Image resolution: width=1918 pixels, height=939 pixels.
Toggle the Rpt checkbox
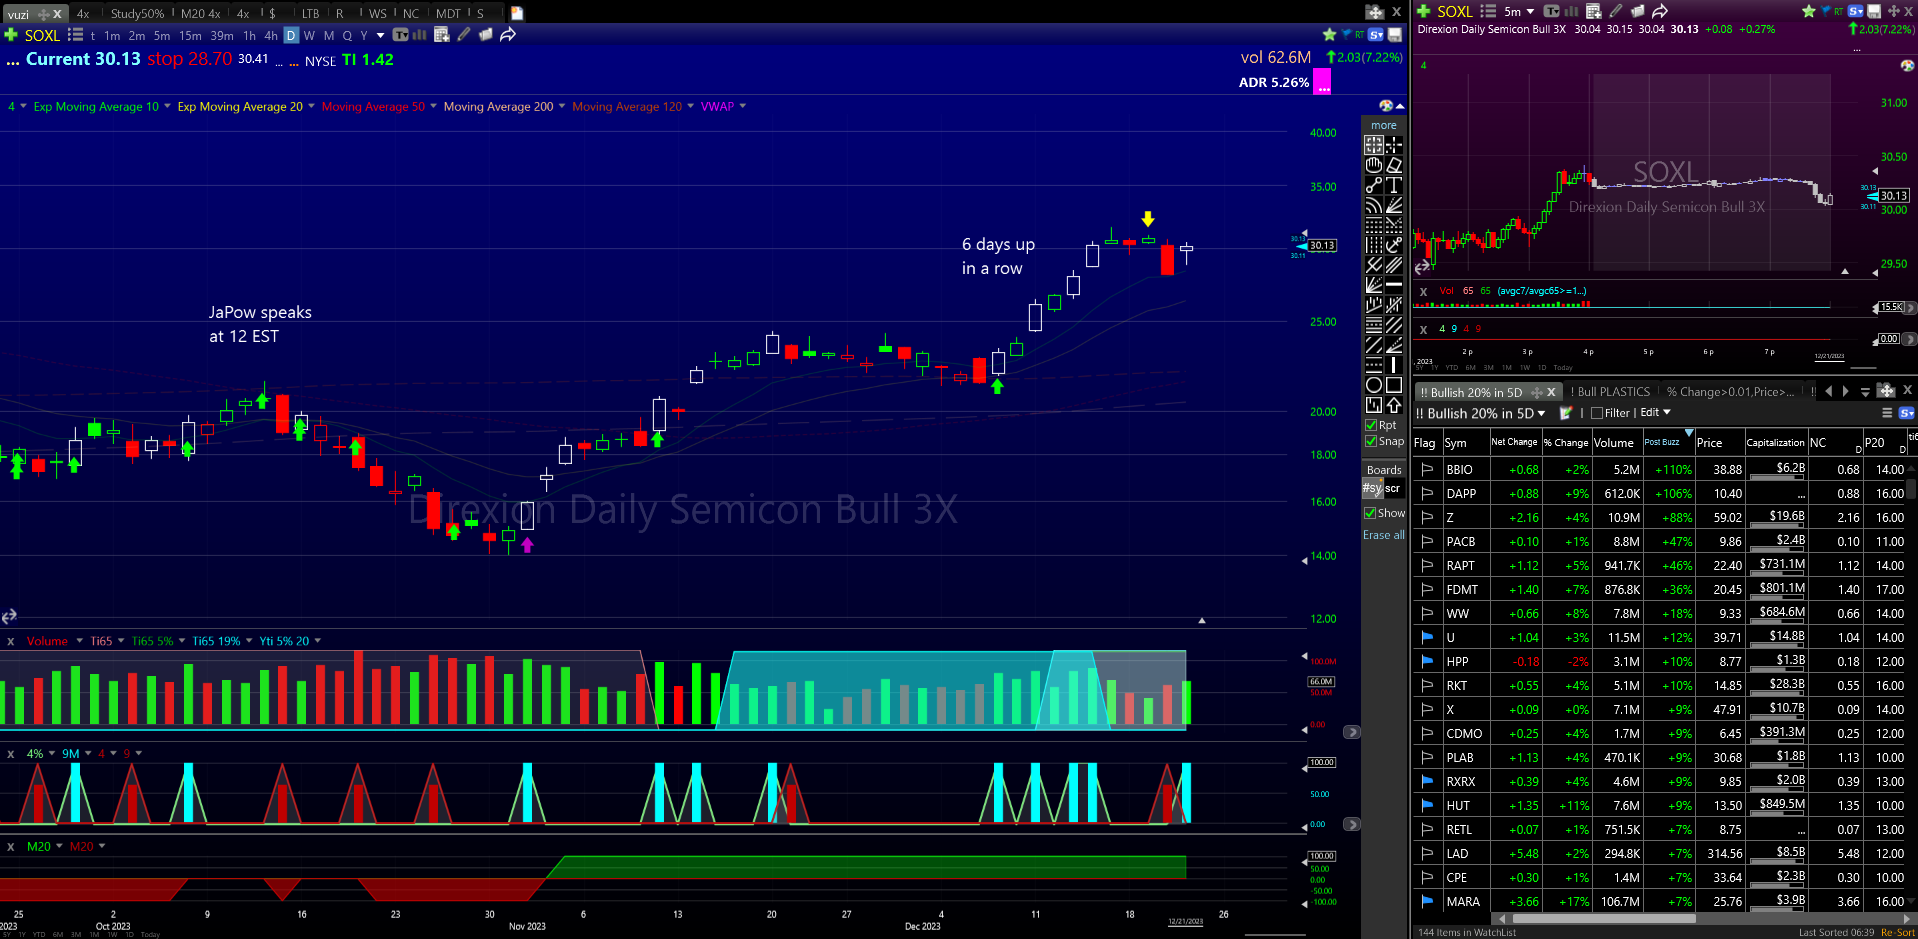[x=1371, y=425]
